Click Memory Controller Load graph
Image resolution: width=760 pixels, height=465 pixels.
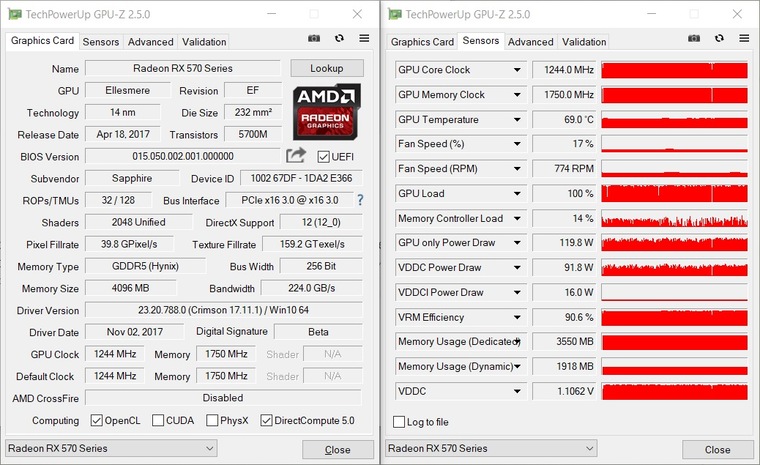674,218
